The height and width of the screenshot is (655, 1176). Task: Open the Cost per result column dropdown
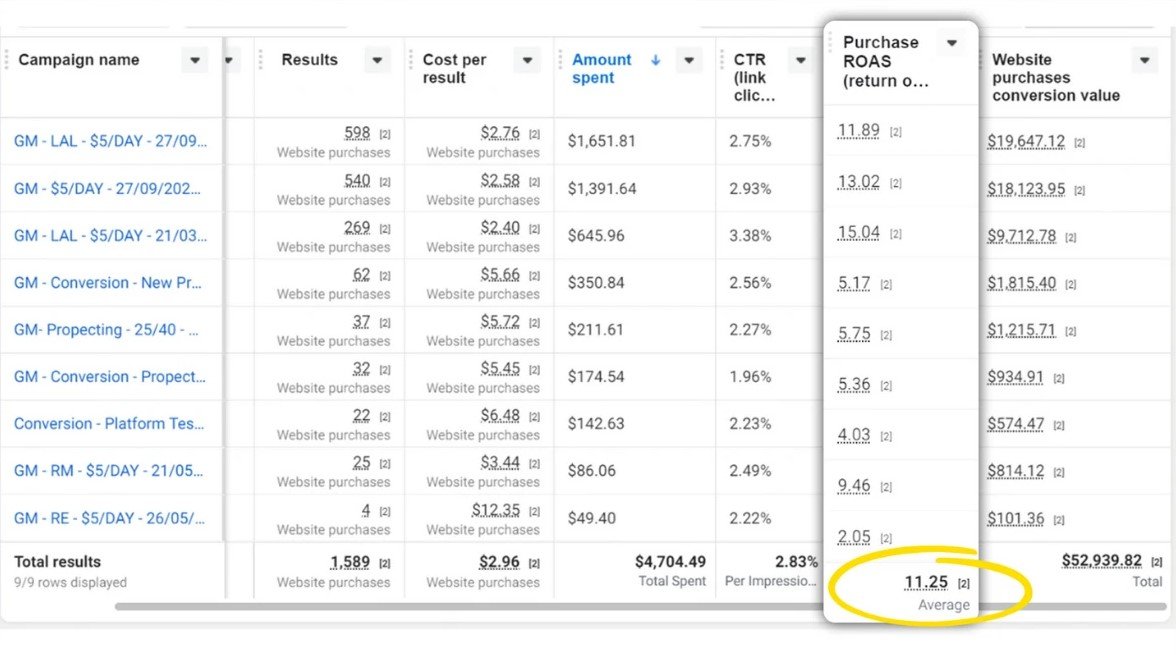tap(527, 60)
